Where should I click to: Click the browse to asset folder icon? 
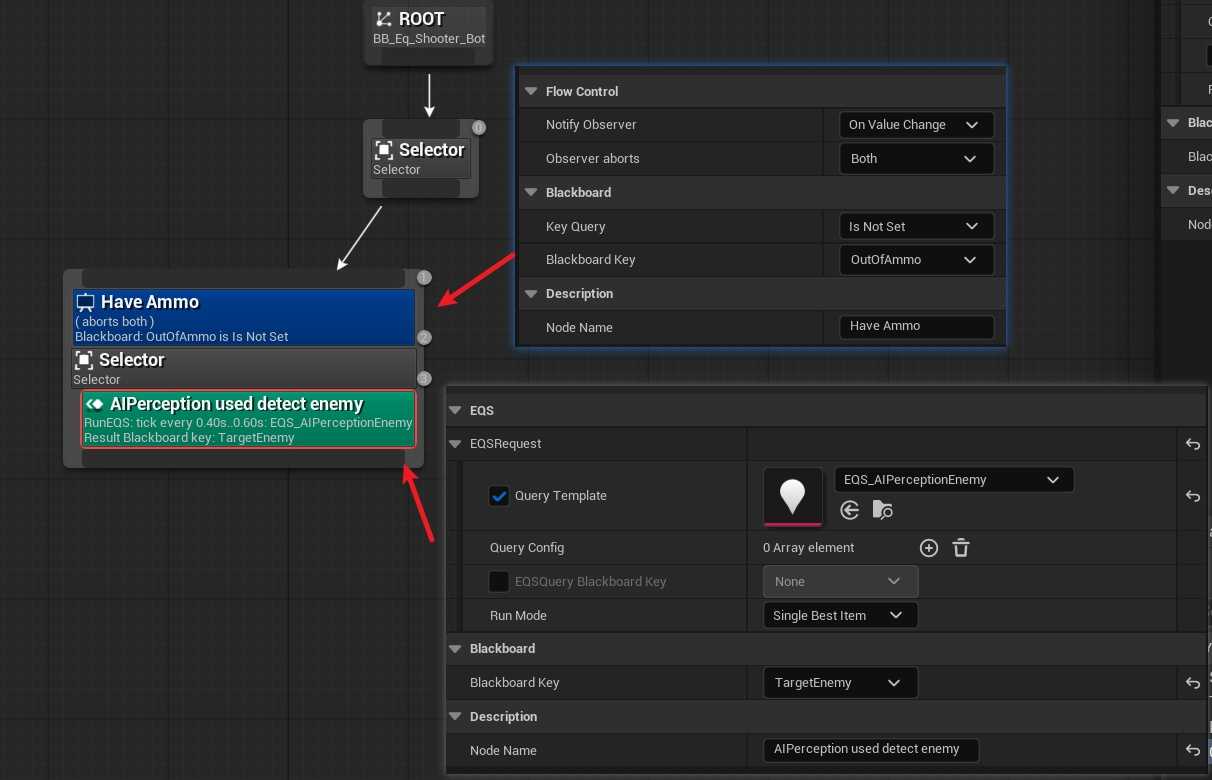(x=882, y=510)
